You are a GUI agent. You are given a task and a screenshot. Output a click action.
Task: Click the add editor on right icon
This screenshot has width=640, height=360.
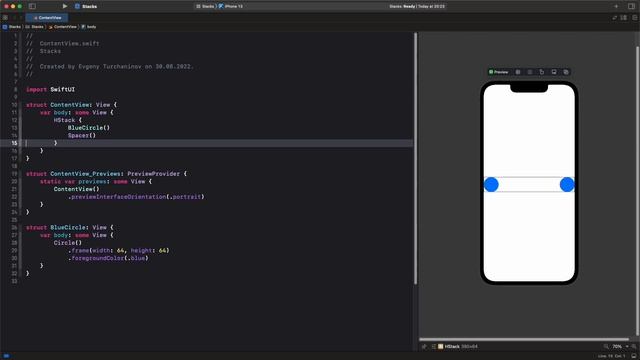[x=634, y=18]
